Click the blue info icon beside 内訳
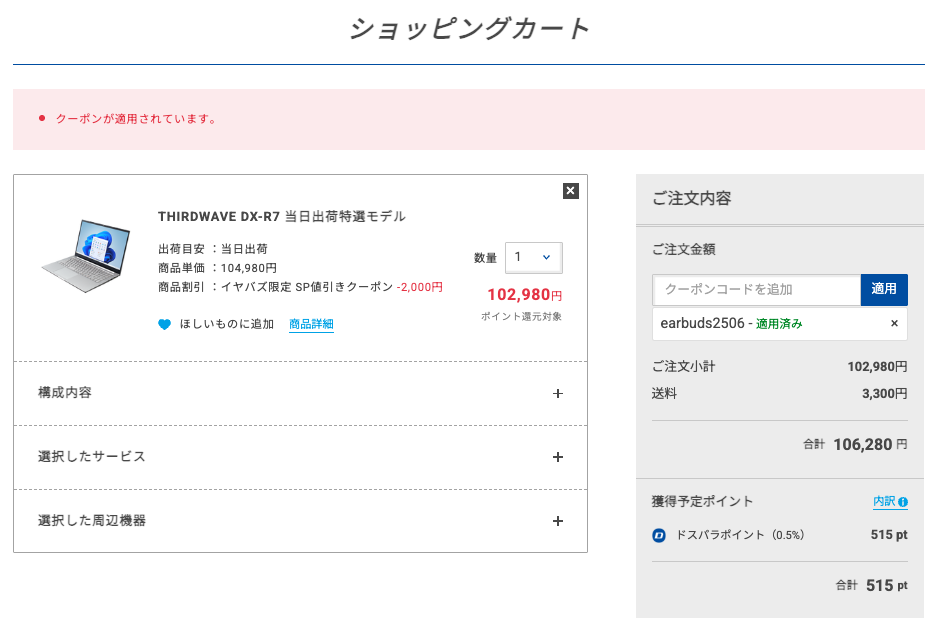This screenshot has height=618, width=934. (903, 502)
